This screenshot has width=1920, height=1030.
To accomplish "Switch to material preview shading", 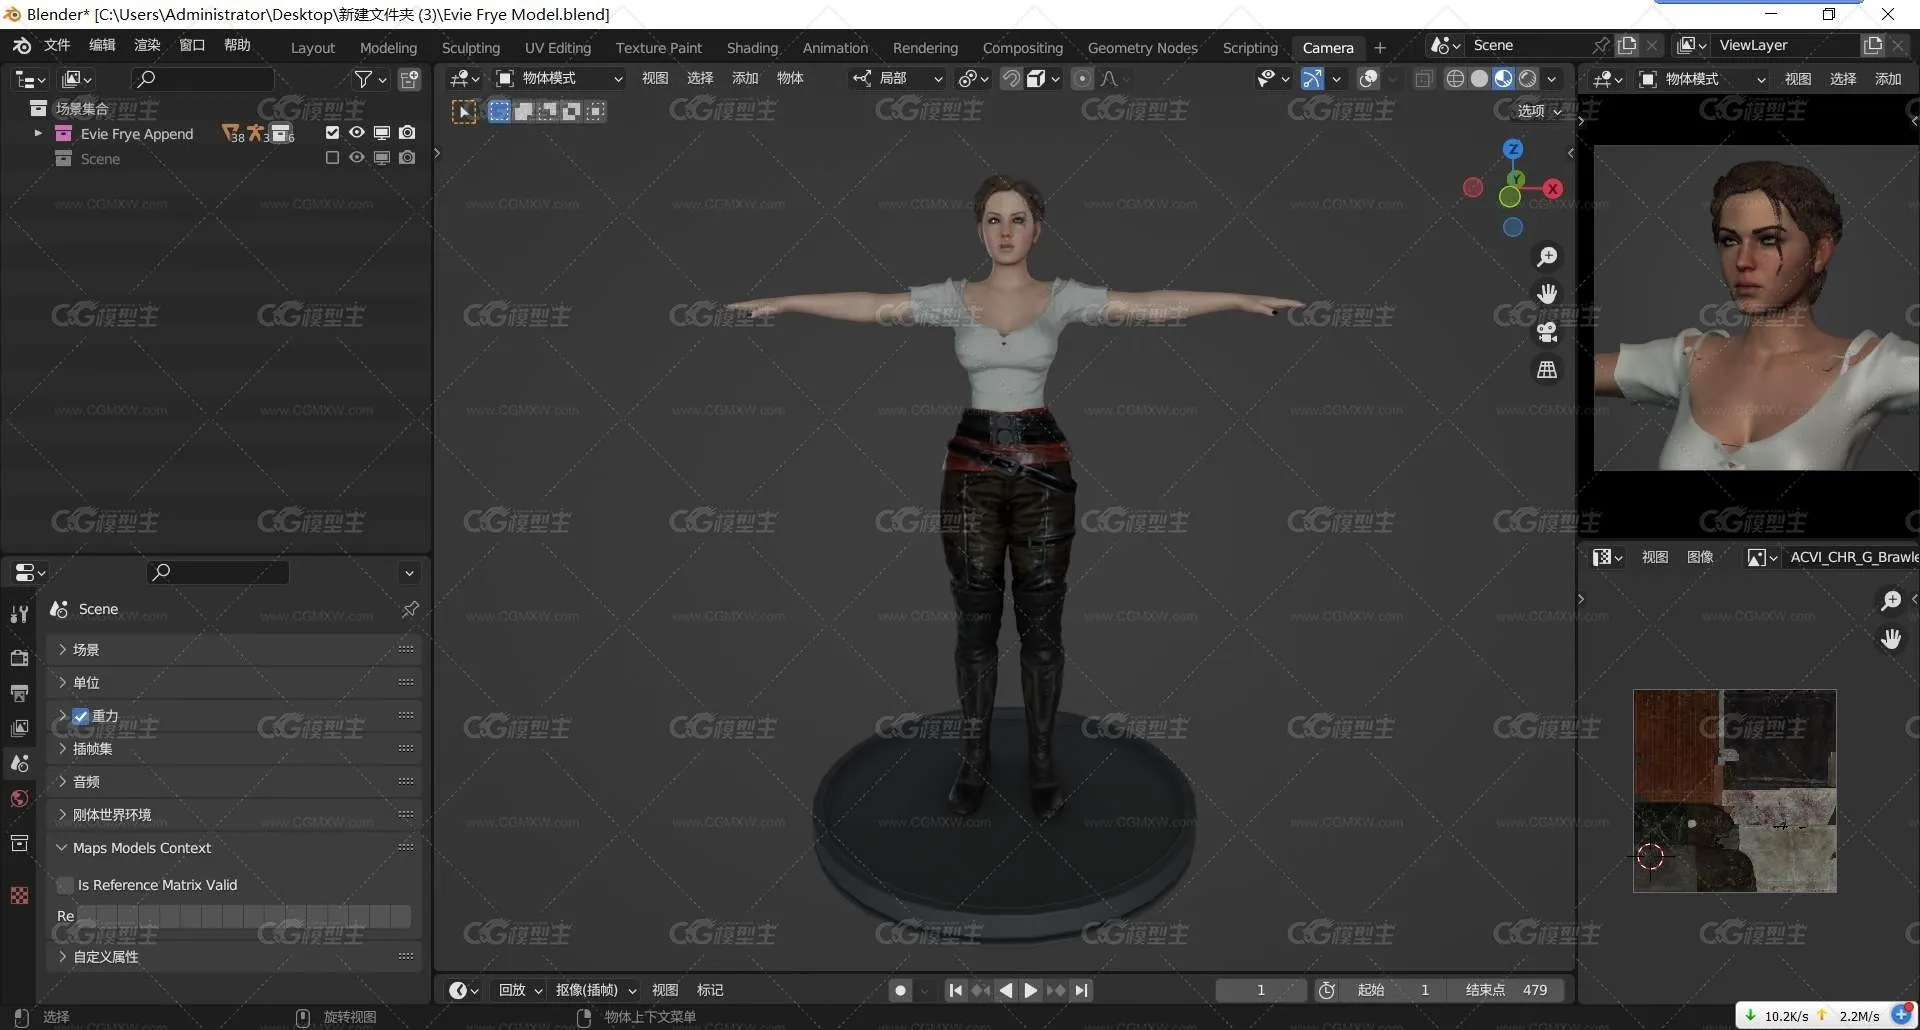I will 1503,78.
